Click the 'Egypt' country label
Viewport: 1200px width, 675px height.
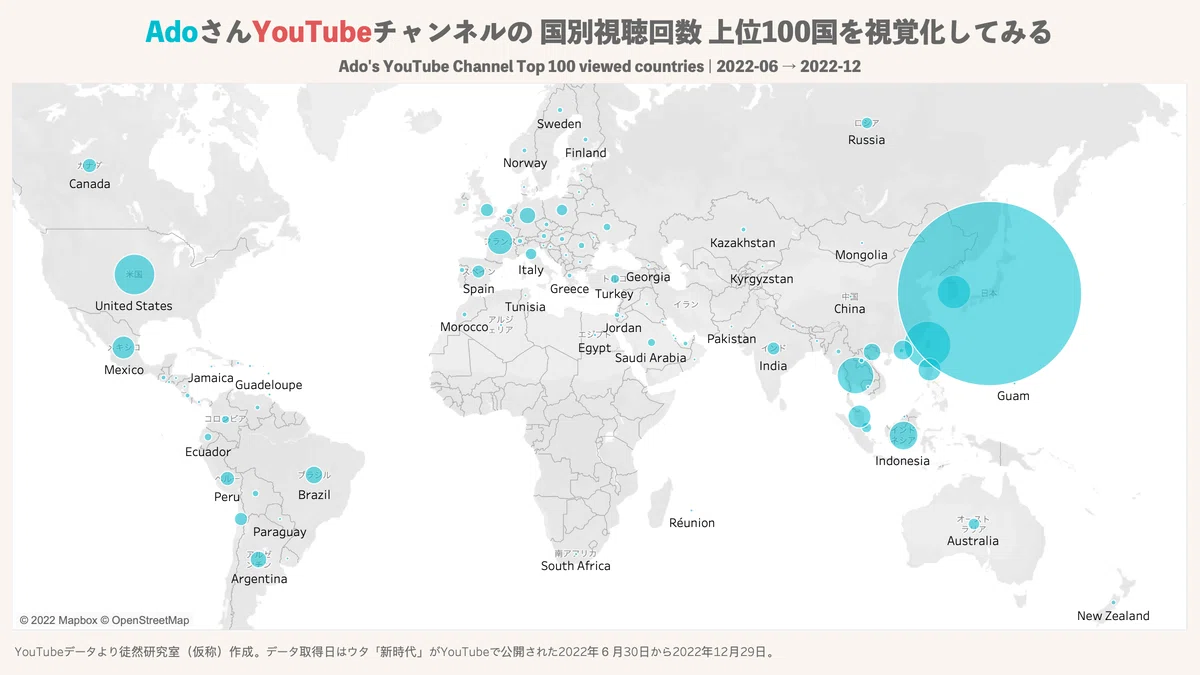tap(594, 348)
